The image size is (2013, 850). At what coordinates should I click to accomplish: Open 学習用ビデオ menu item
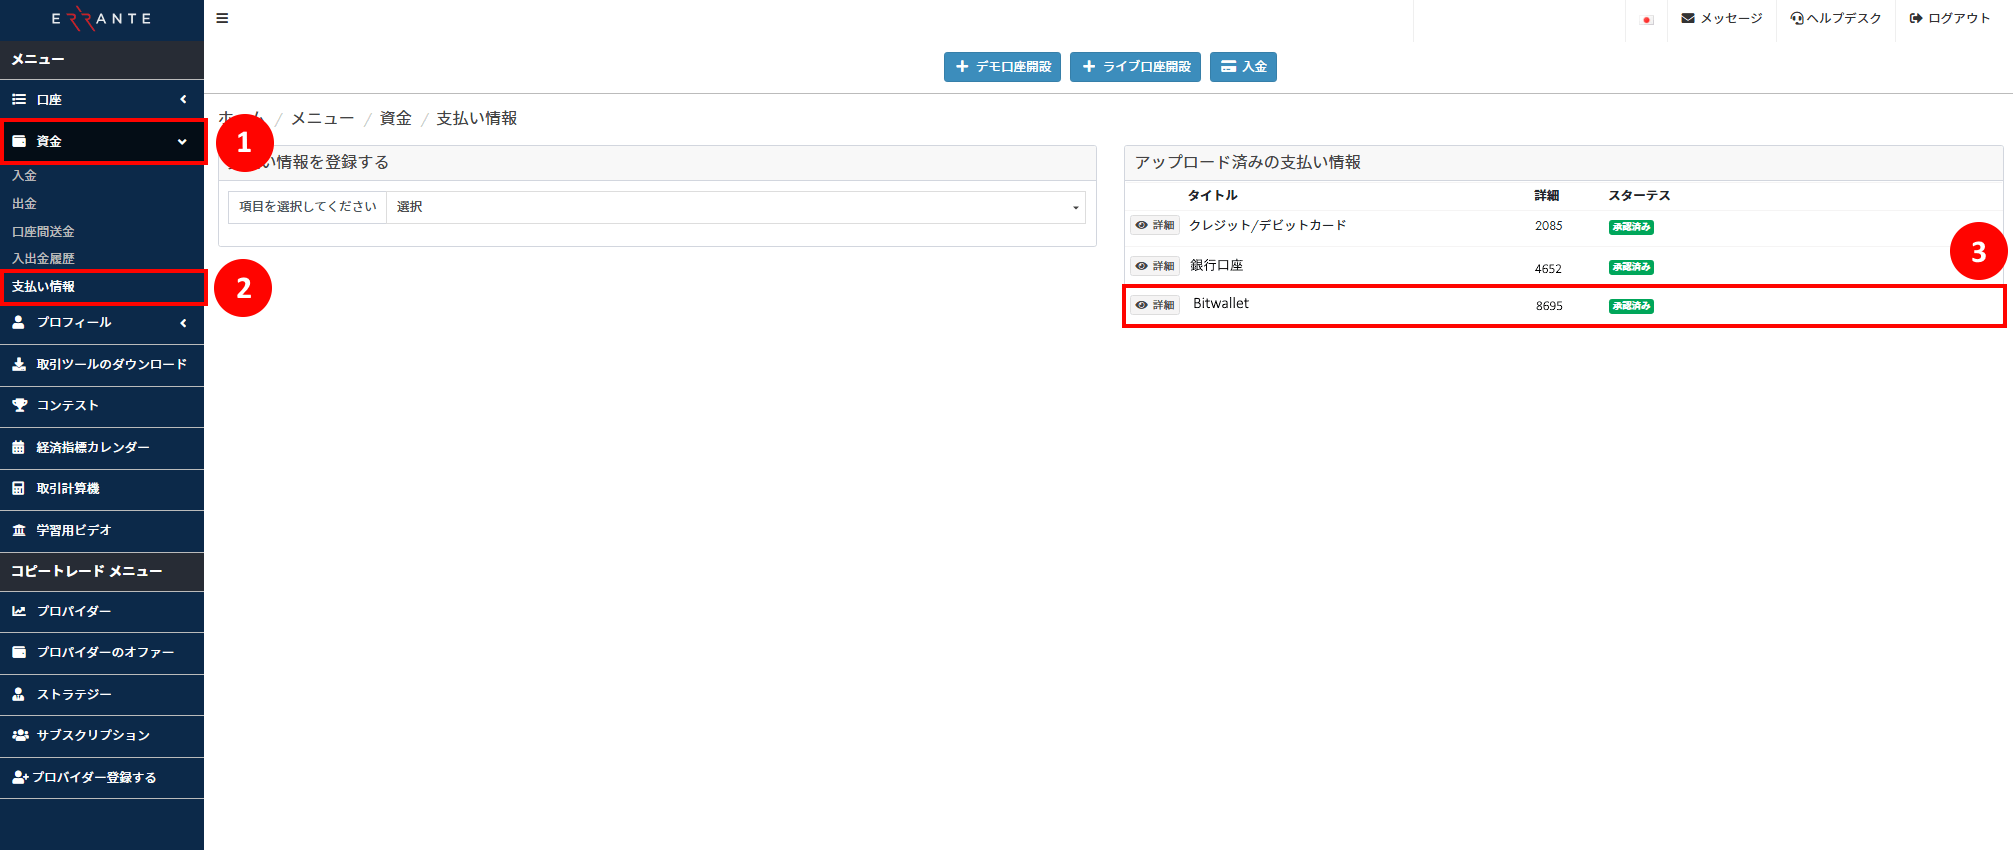click(102, 531)
